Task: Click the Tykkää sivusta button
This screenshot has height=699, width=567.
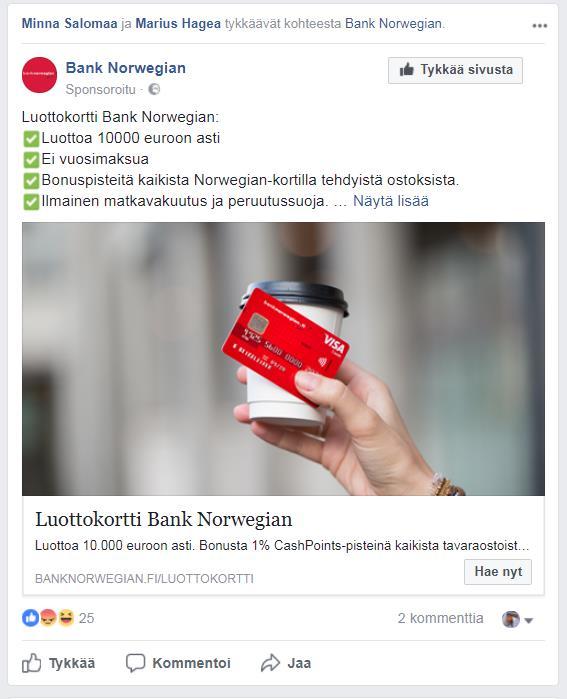Action: (455, 70)
